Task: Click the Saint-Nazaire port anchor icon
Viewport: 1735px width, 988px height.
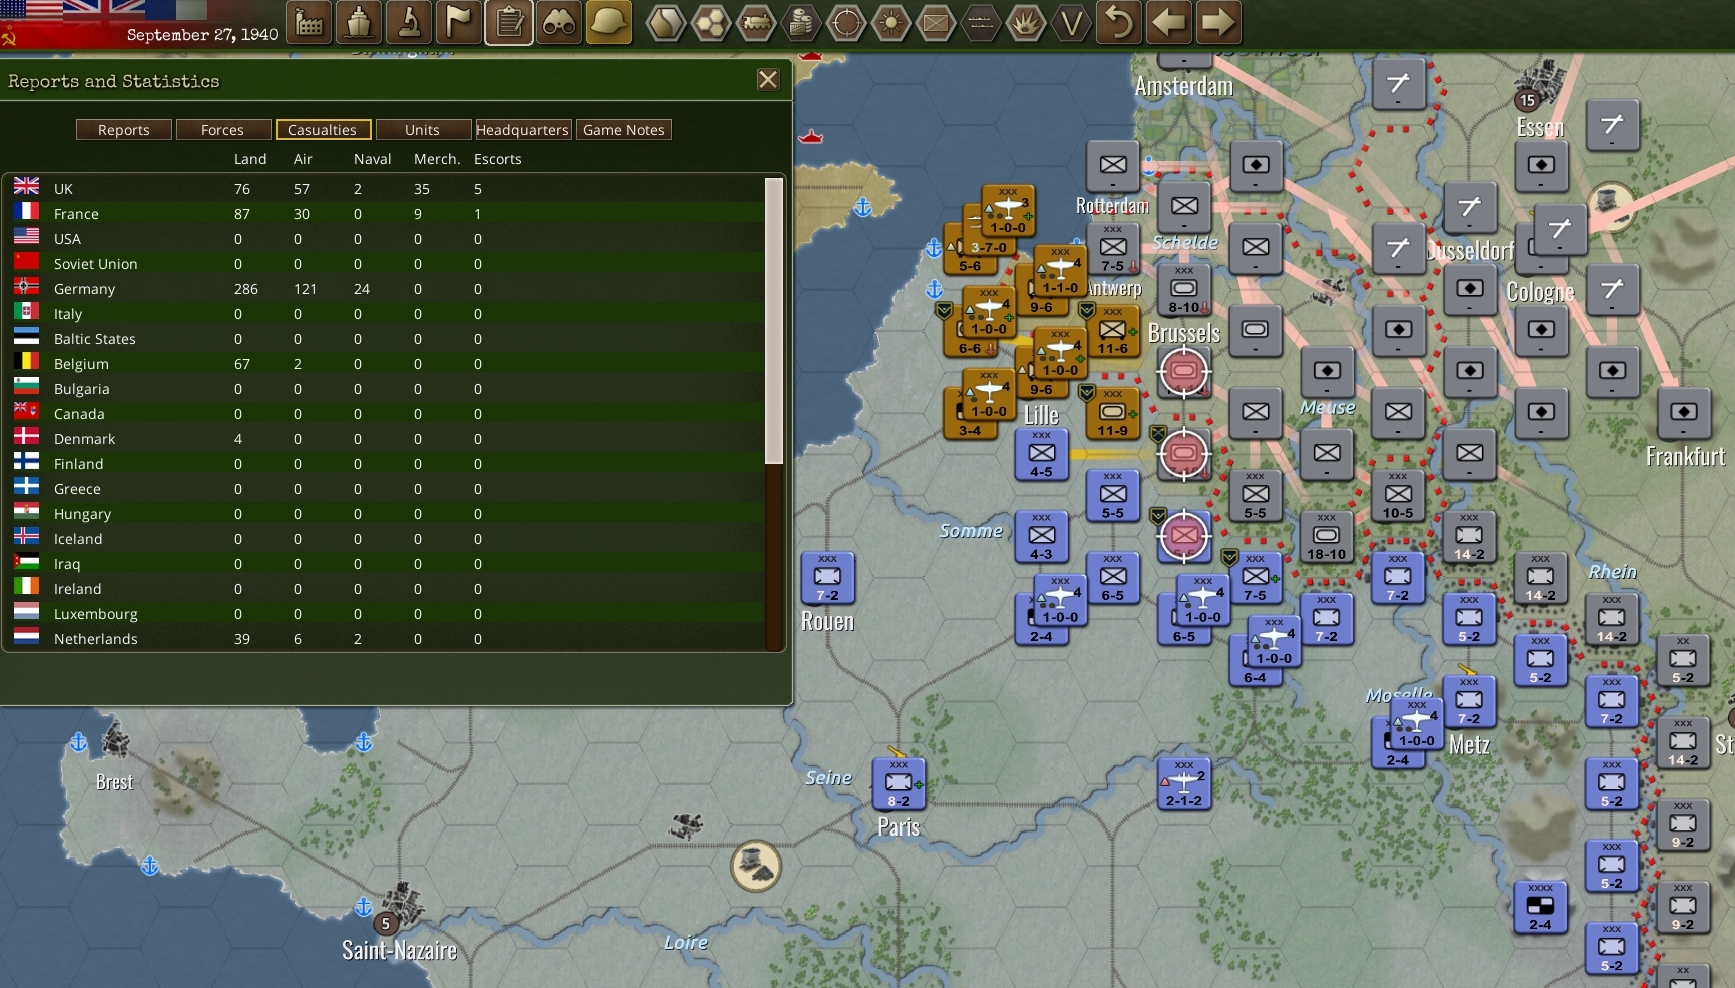Action: coord(364,906)
